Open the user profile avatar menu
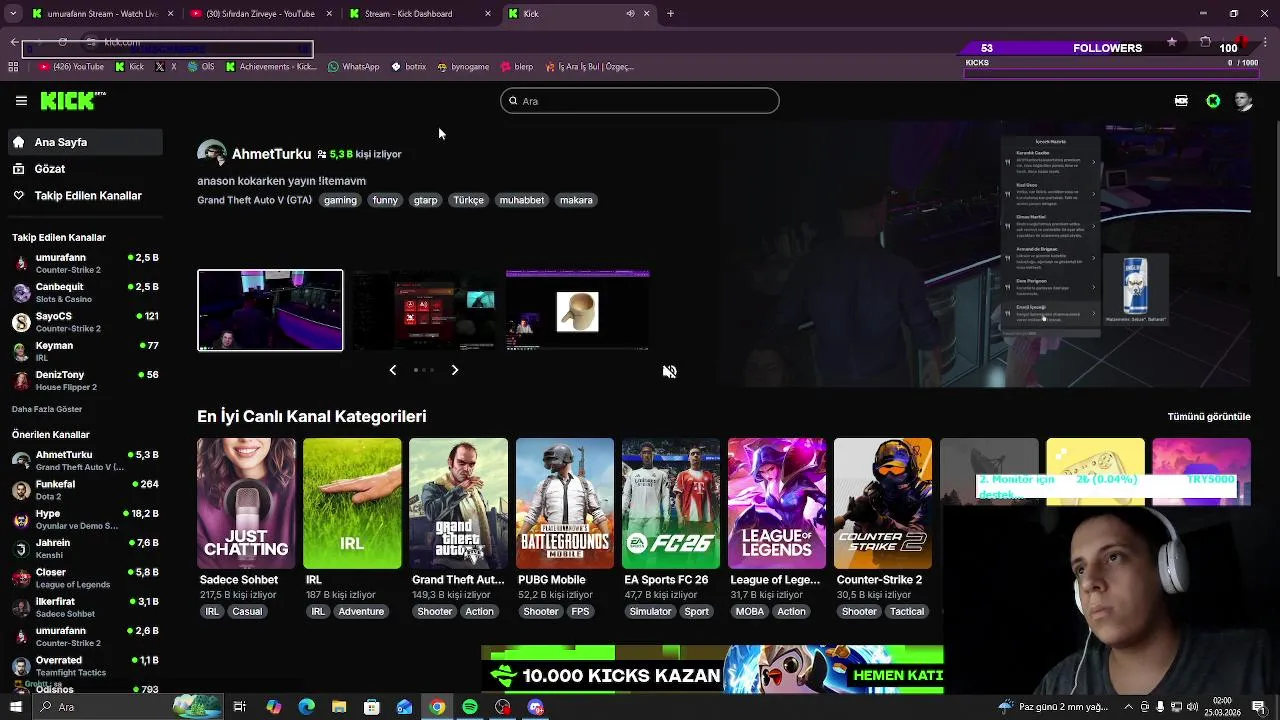This screenshot has width=1280, height=720. tap(1243, 101)
